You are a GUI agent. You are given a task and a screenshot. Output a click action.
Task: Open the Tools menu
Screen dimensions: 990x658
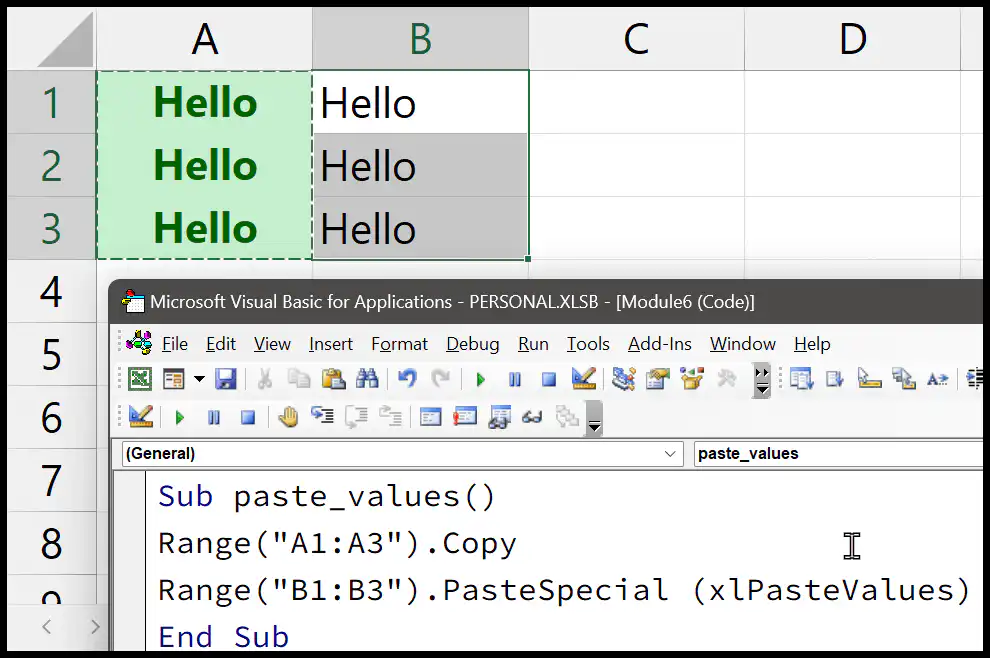(588, 344)
